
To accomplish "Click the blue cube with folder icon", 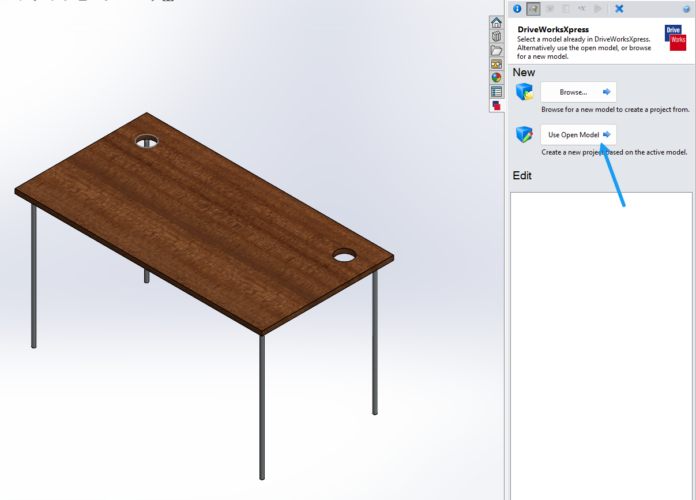I will pyautogui.click(x=524, y=91).
